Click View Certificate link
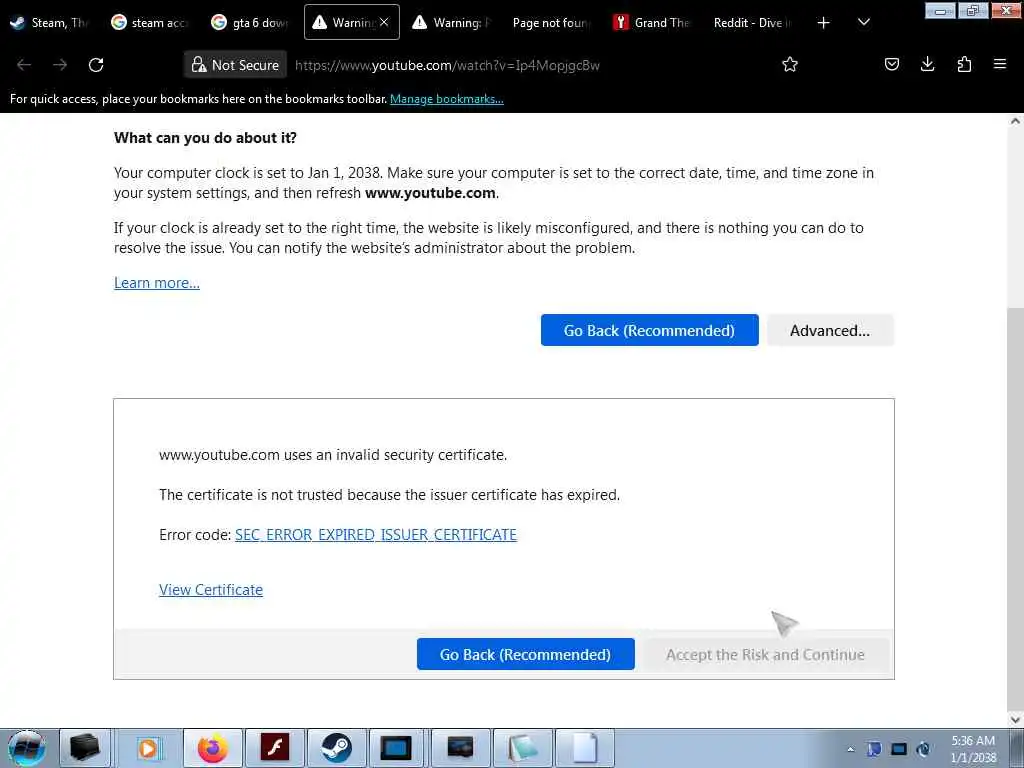Image resolution: width=1024 pixels, height=768 pixels. tap(211, 590)
